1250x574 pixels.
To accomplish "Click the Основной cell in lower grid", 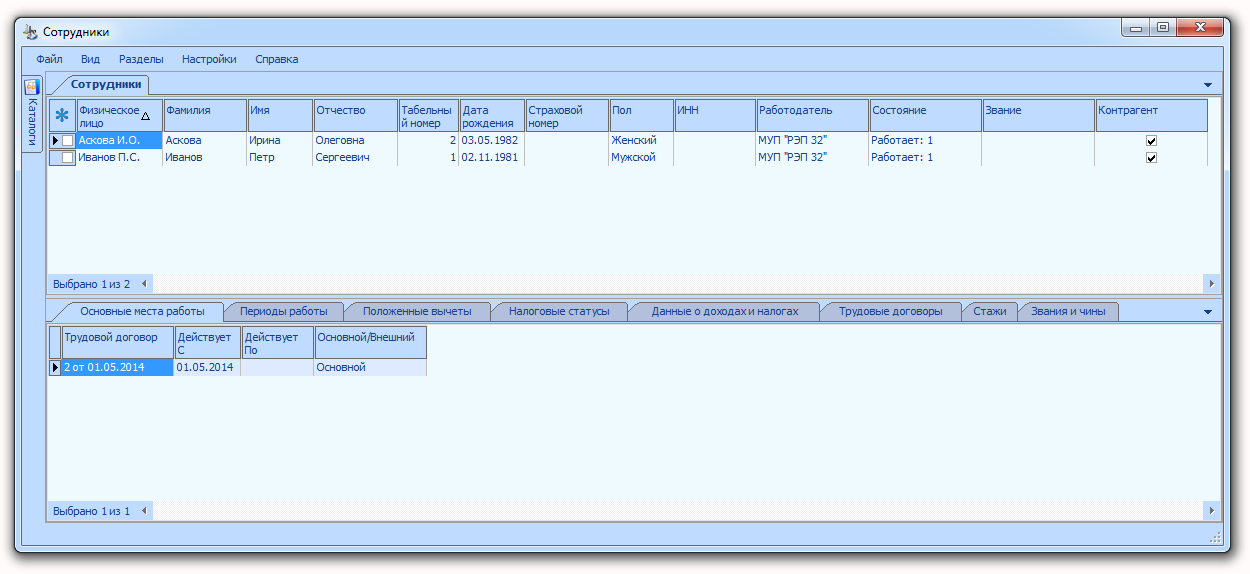I will 371,368.
